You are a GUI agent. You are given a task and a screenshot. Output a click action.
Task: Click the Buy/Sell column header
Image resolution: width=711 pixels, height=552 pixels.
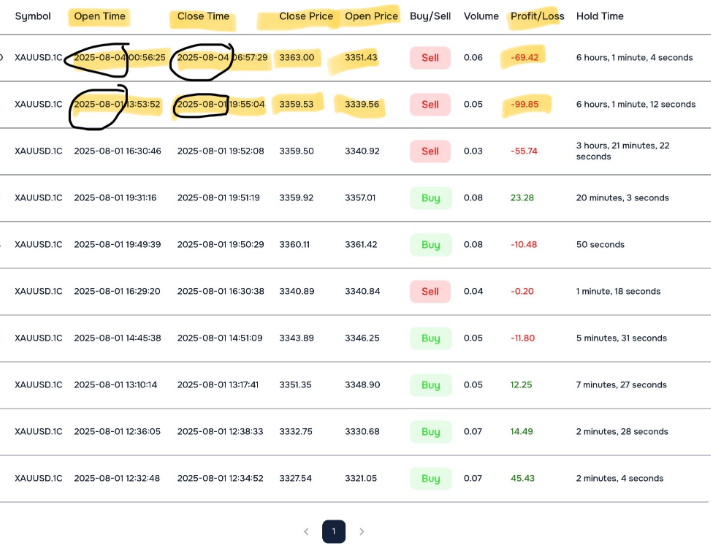430,16
